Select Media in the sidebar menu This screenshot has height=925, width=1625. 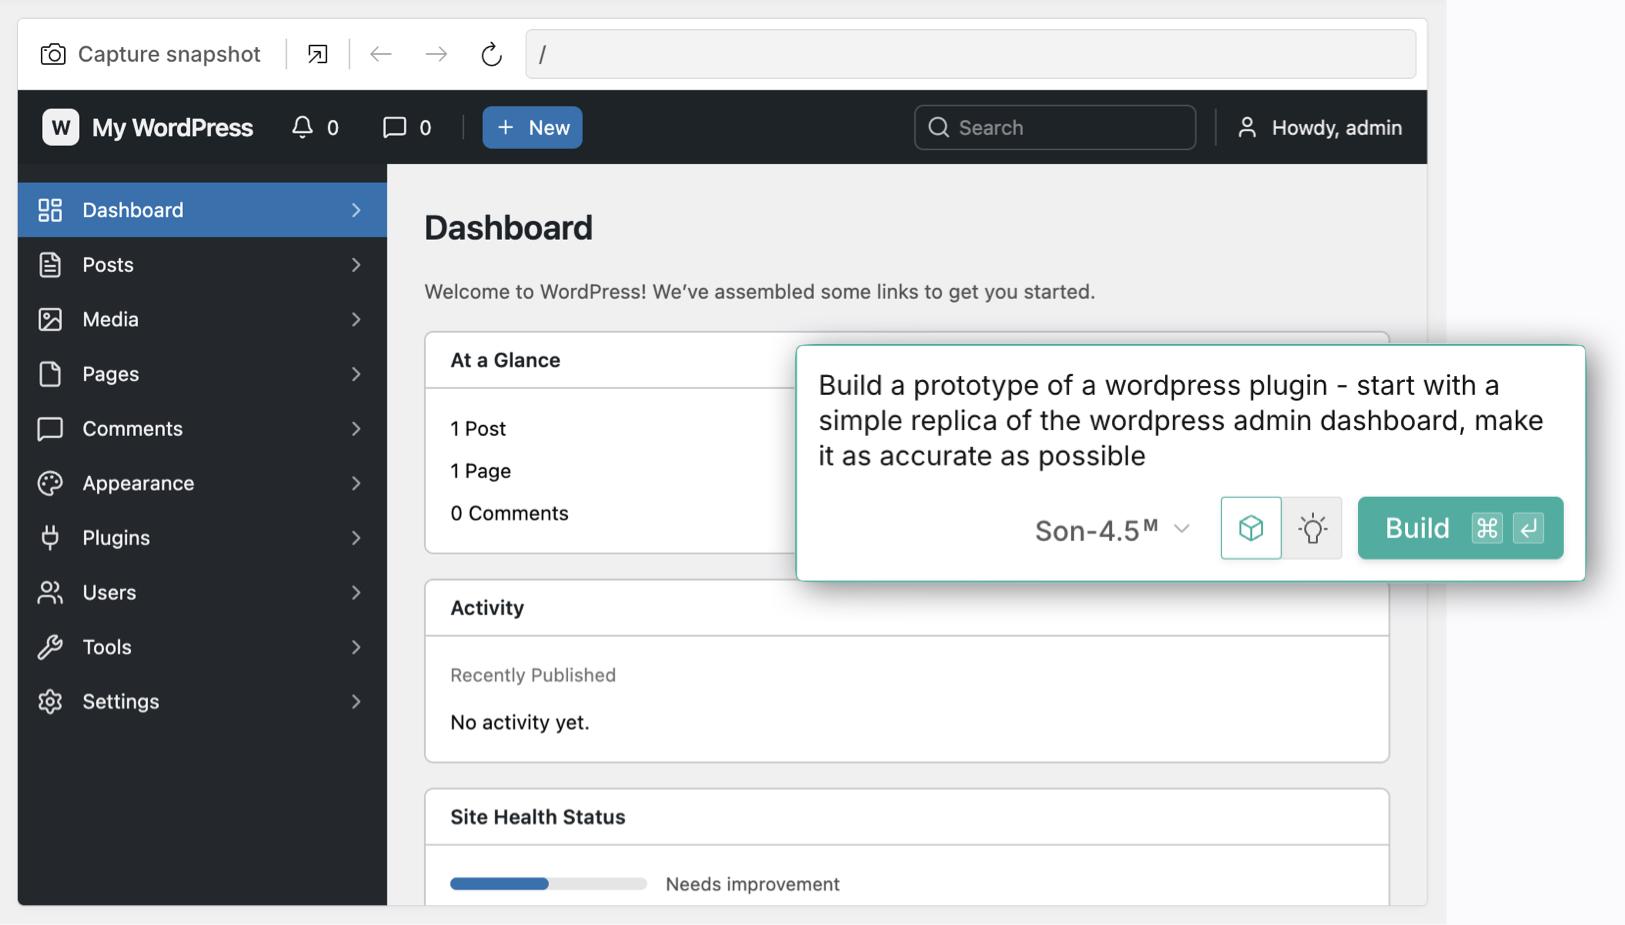pos(202,319)
